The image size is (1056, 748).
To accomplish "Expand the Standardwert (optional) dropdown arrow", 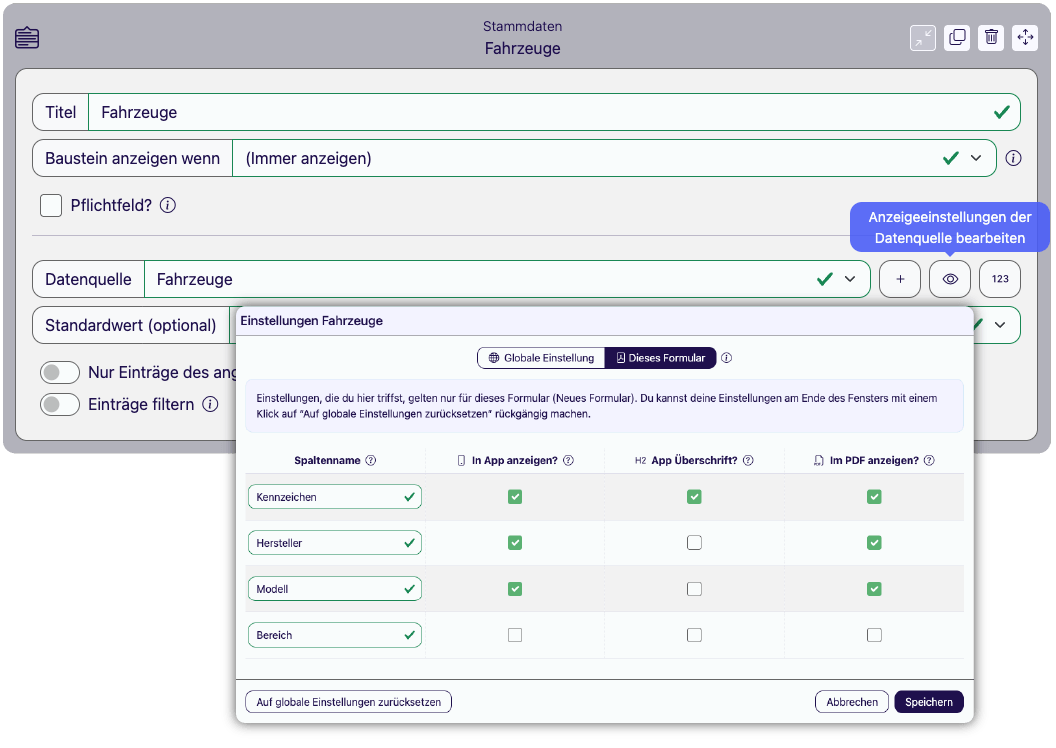I will [1000, 325].
